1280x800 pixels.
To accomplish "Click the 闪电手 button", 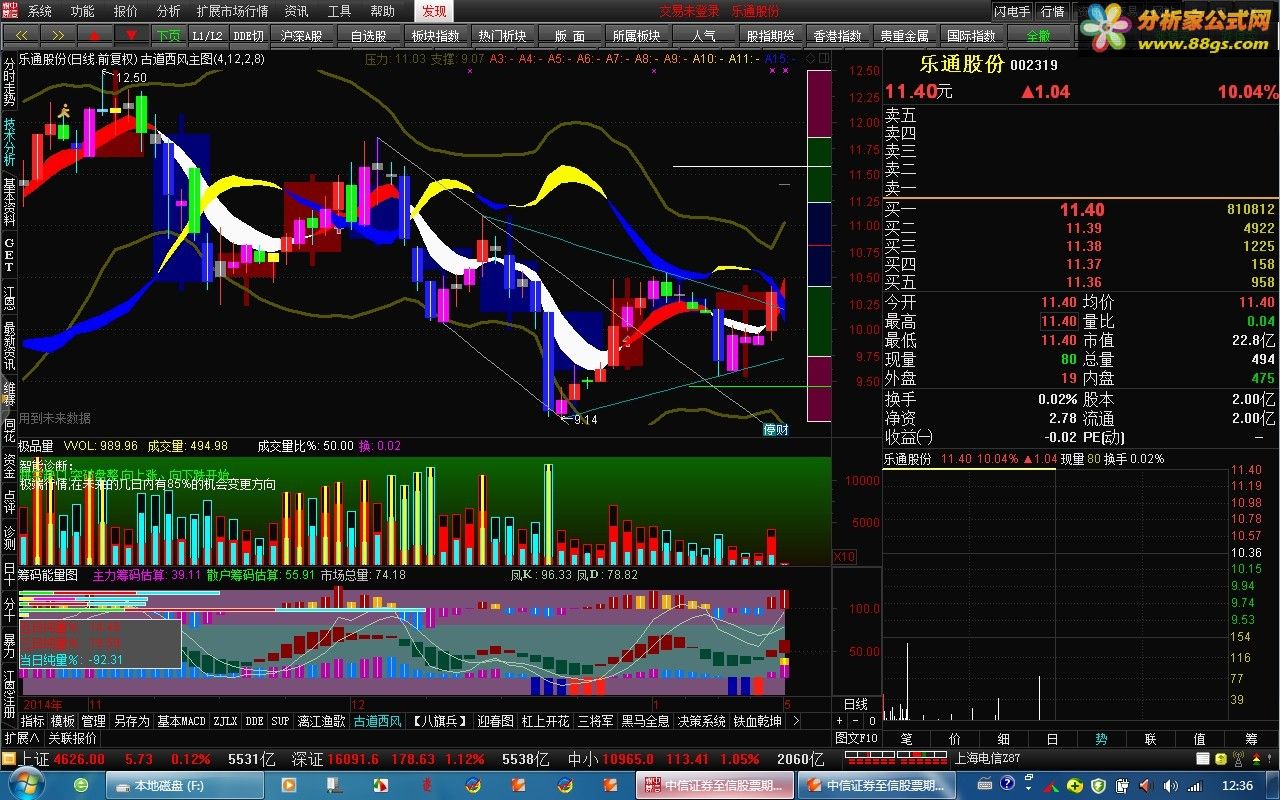I will pos(1012,11).
